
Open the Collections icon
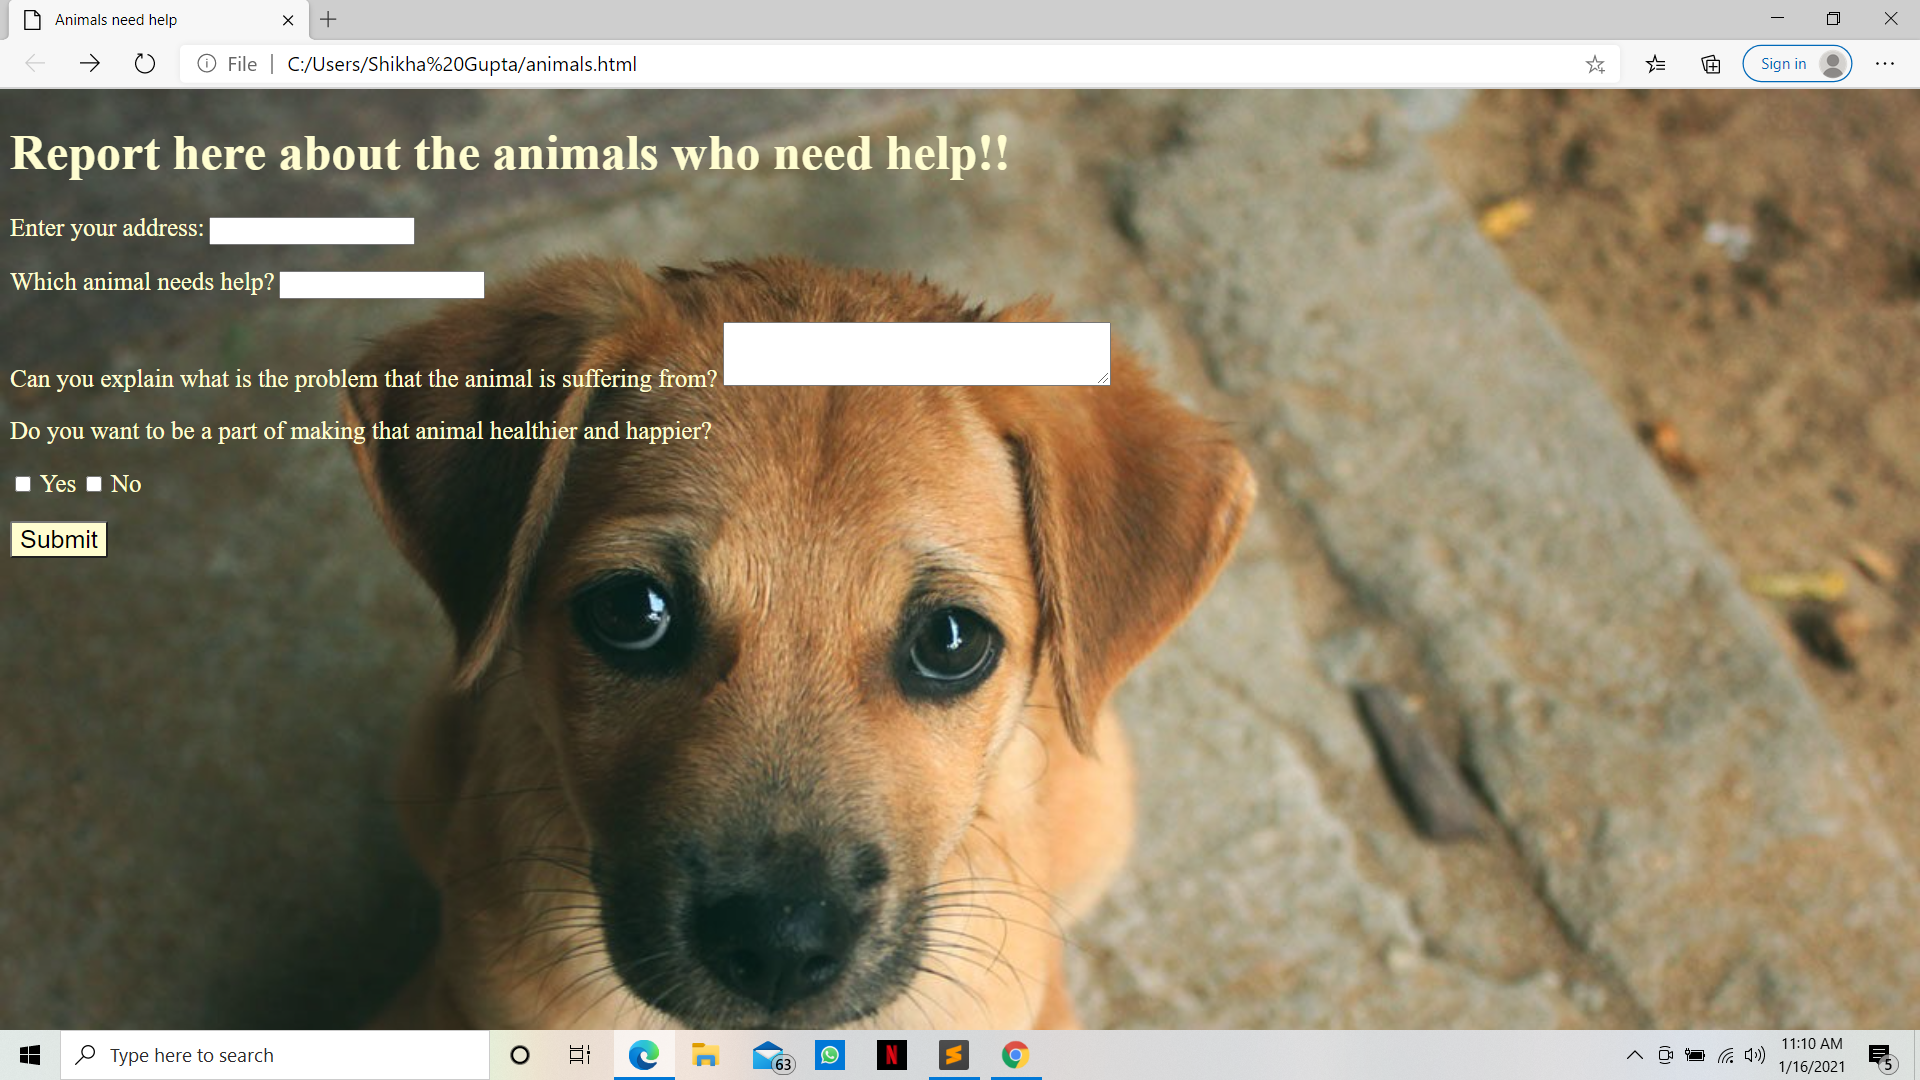click(x=1711, y=64)
